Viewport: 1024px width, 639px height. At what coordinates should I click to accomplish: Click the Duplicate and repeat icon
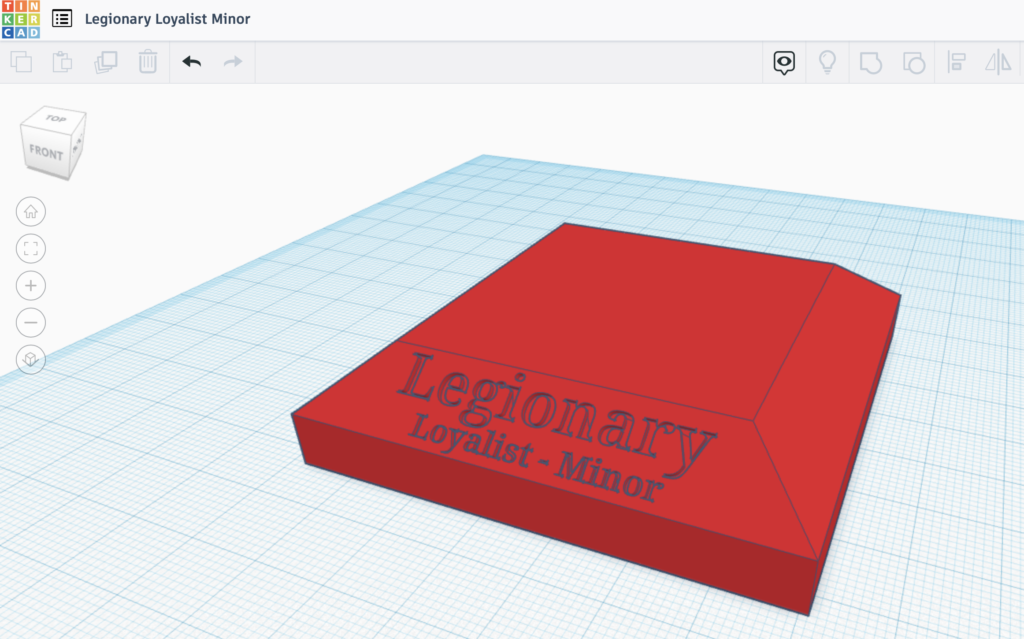coord(106,62)
